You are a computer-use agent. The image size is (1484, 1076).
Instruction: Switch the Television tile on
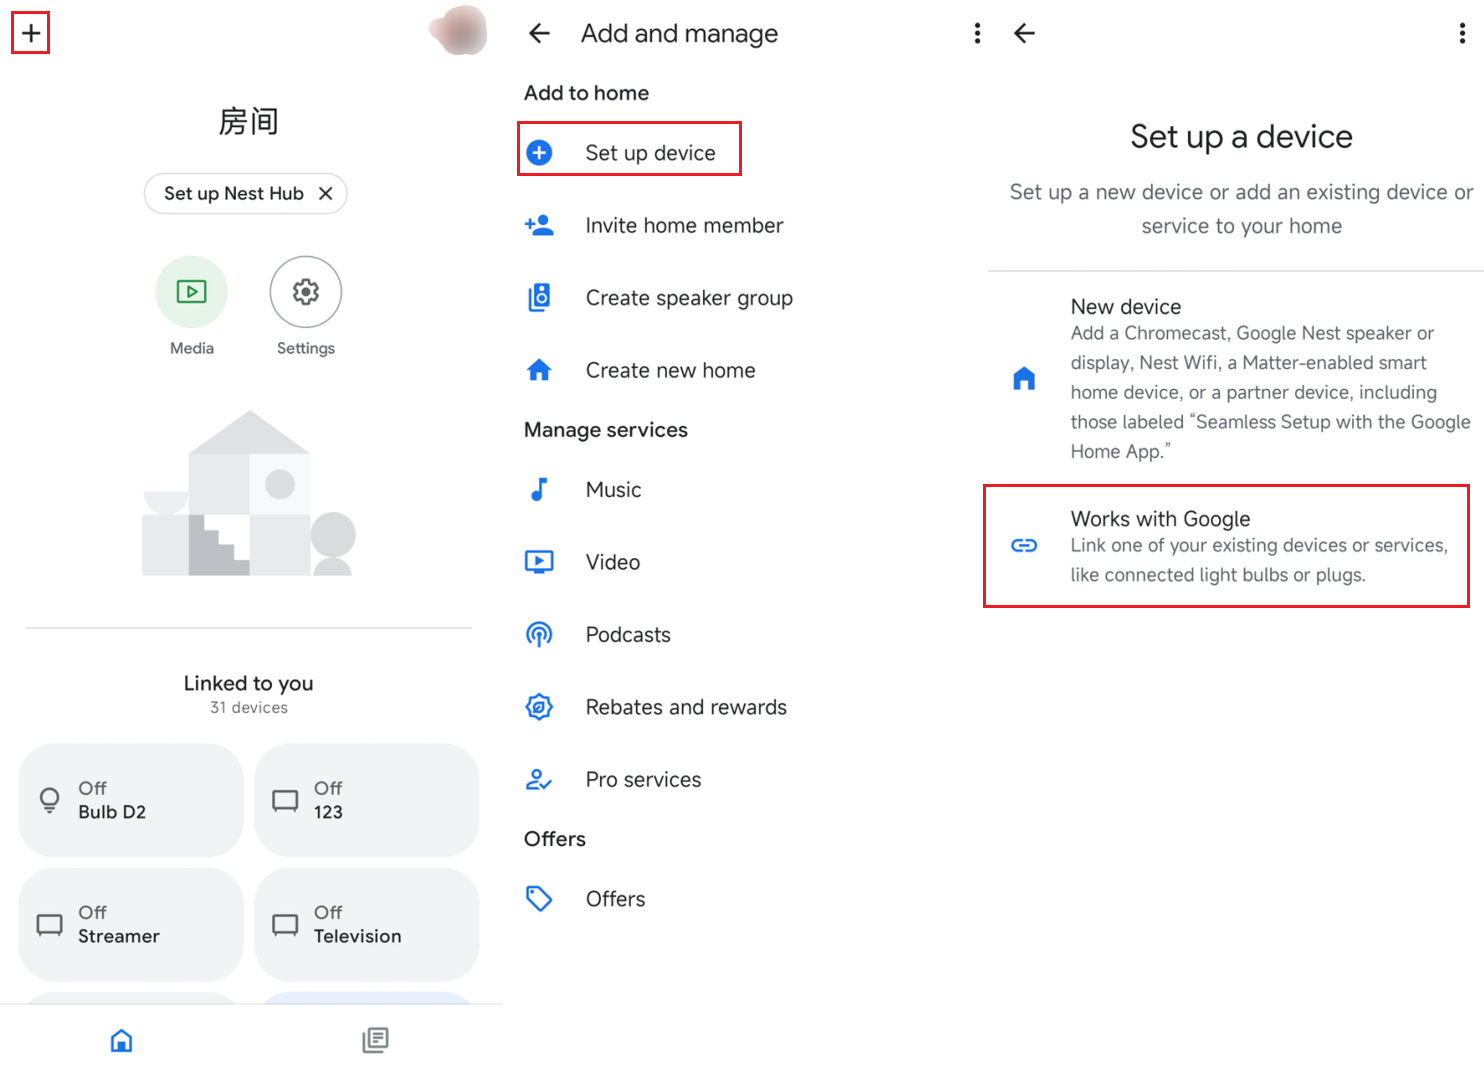[x=366, y=924]
